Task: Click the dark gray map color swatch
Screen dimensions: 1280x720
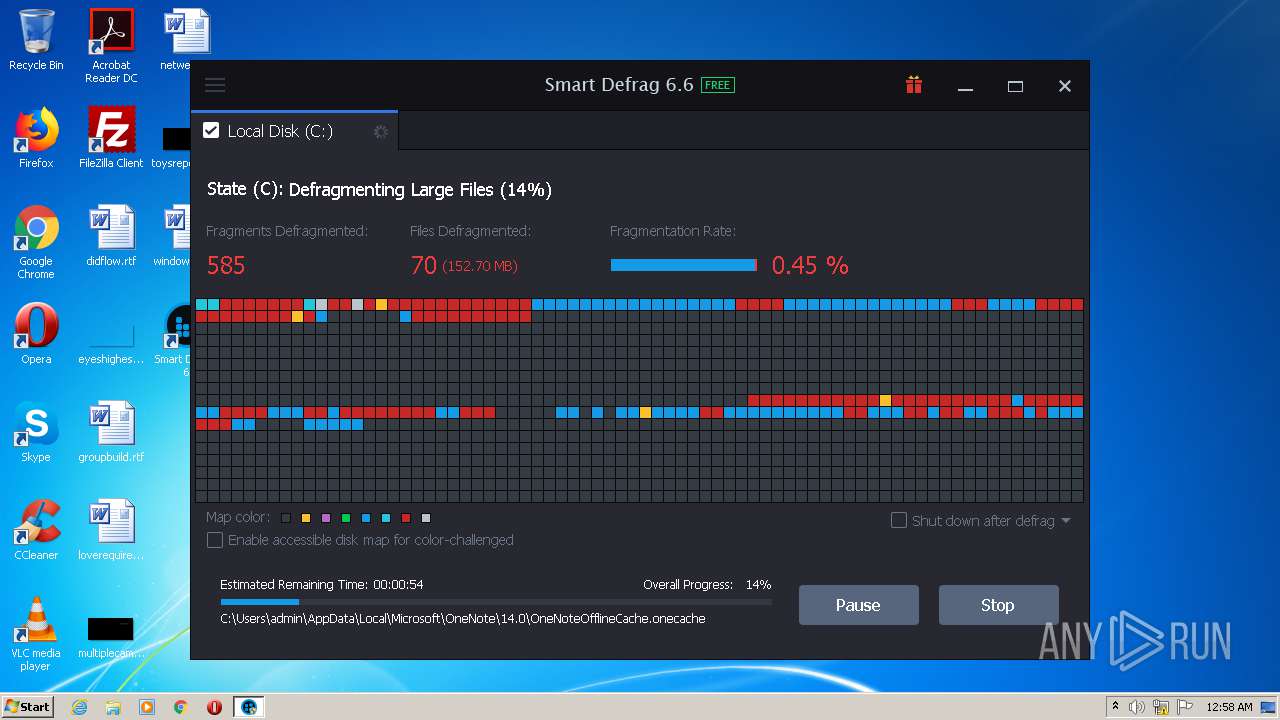Action: click(x=286, y=518)
